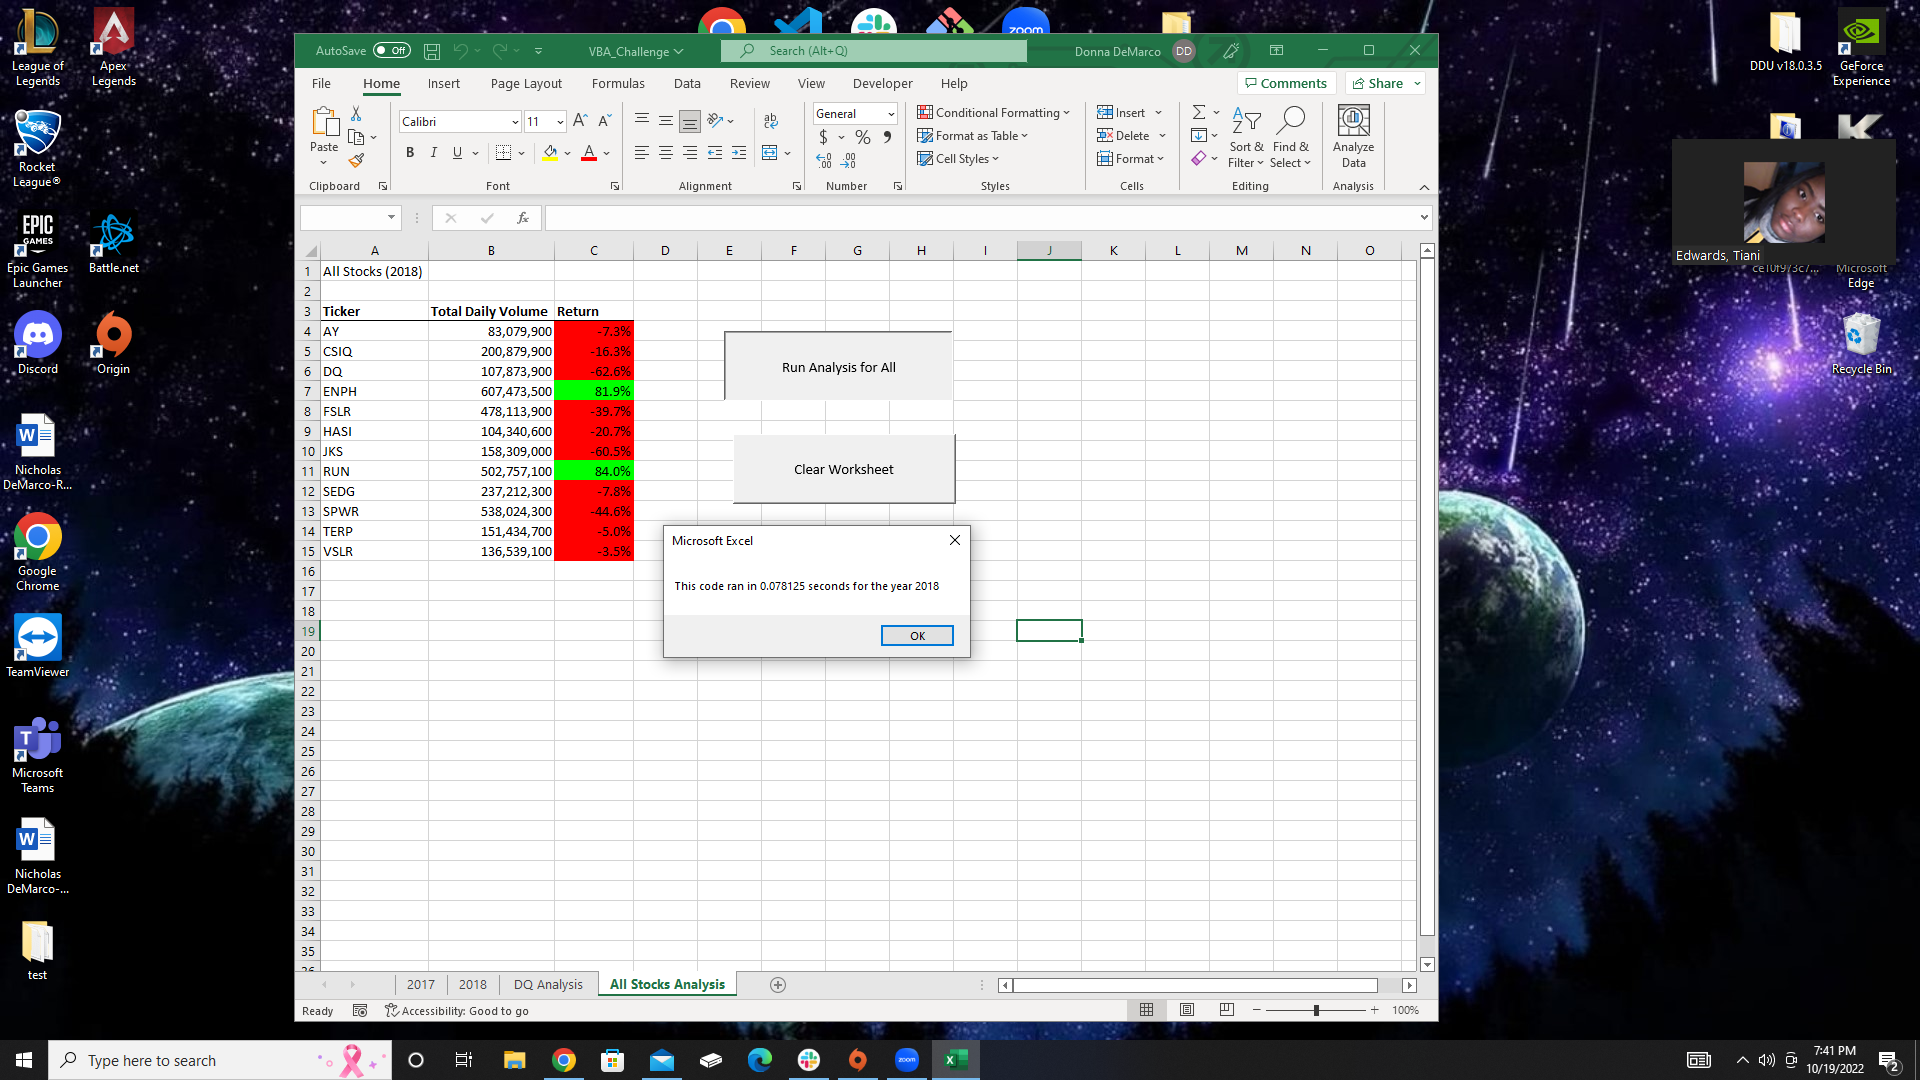Open the Developer ribbon tab
Viewport: 1920px width, 1080px height.
pyautogui.click(x=882, y=84)
